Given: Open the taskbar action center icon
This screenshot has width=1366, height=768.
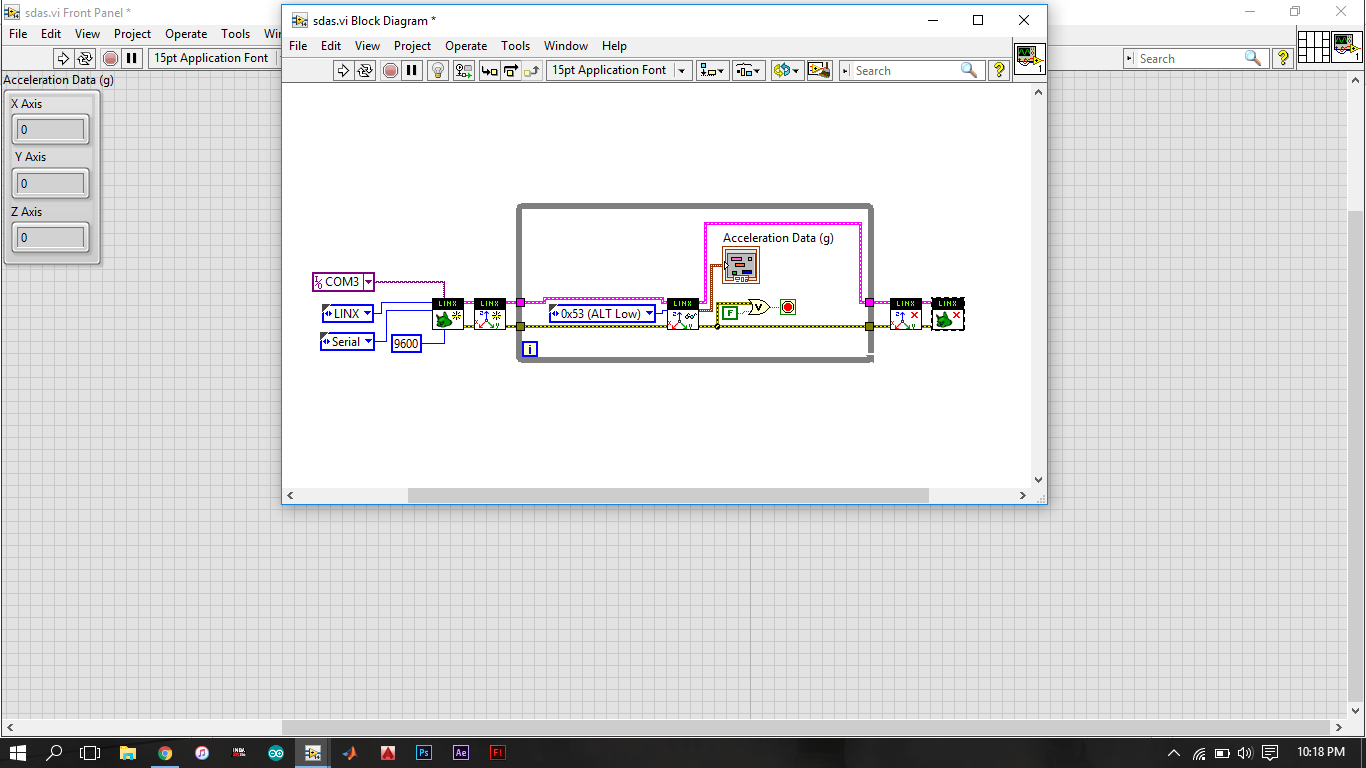Looking at the screenshot, I should pyautogui.click(x=1270, y=753).
